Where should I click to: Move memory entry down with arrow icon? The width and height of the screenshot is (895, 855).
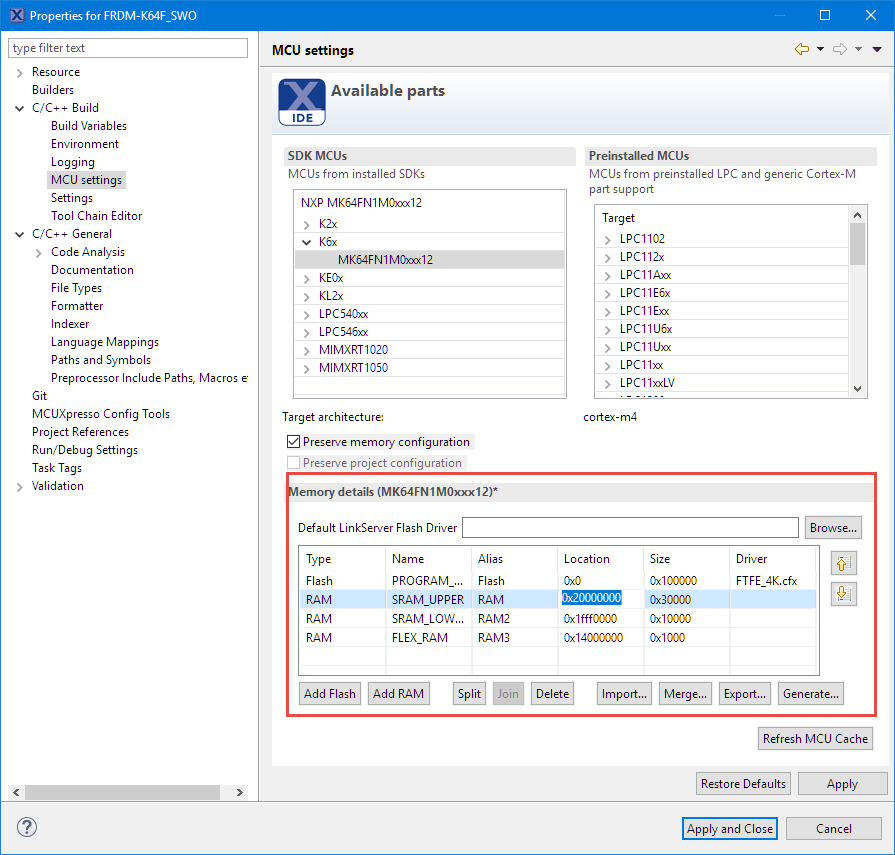pos(842,593)
